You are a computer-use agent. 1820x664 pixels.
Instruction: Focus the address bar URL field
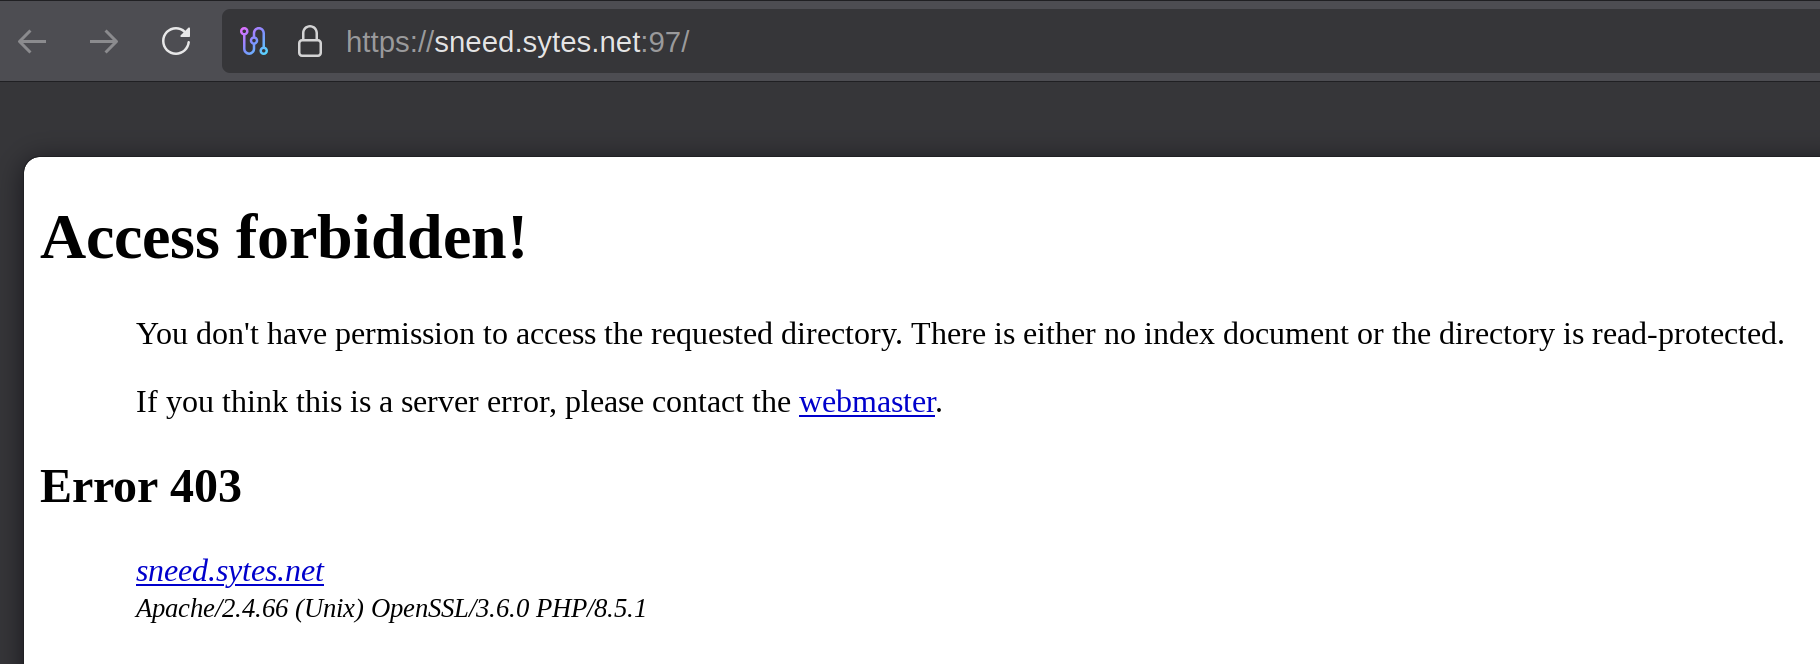click(900, 42)
